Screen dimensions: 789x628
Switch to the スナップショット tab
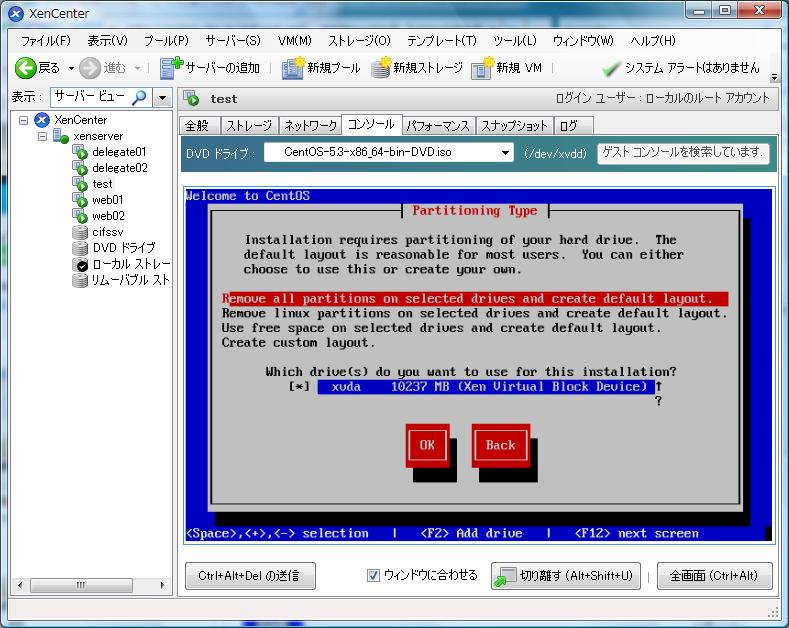click(514, 125)
